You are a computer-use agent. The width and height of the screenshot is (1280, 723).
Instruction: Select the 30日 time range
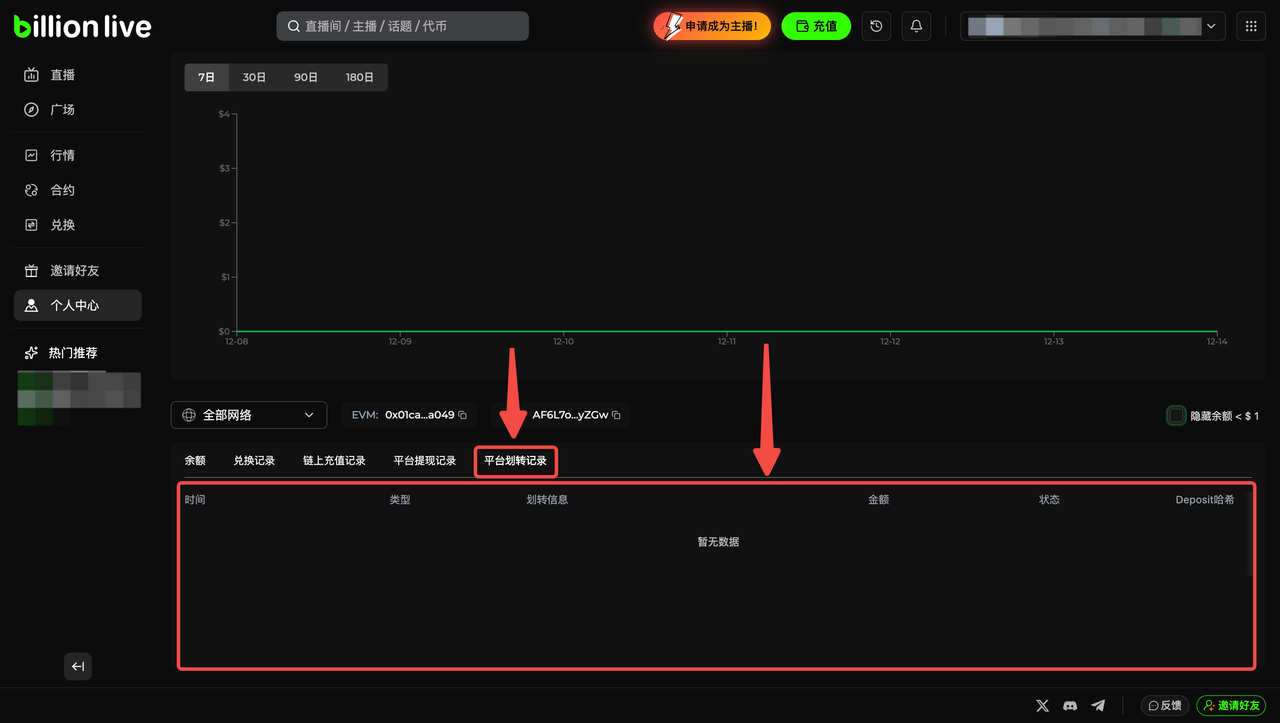pos(254,77)
